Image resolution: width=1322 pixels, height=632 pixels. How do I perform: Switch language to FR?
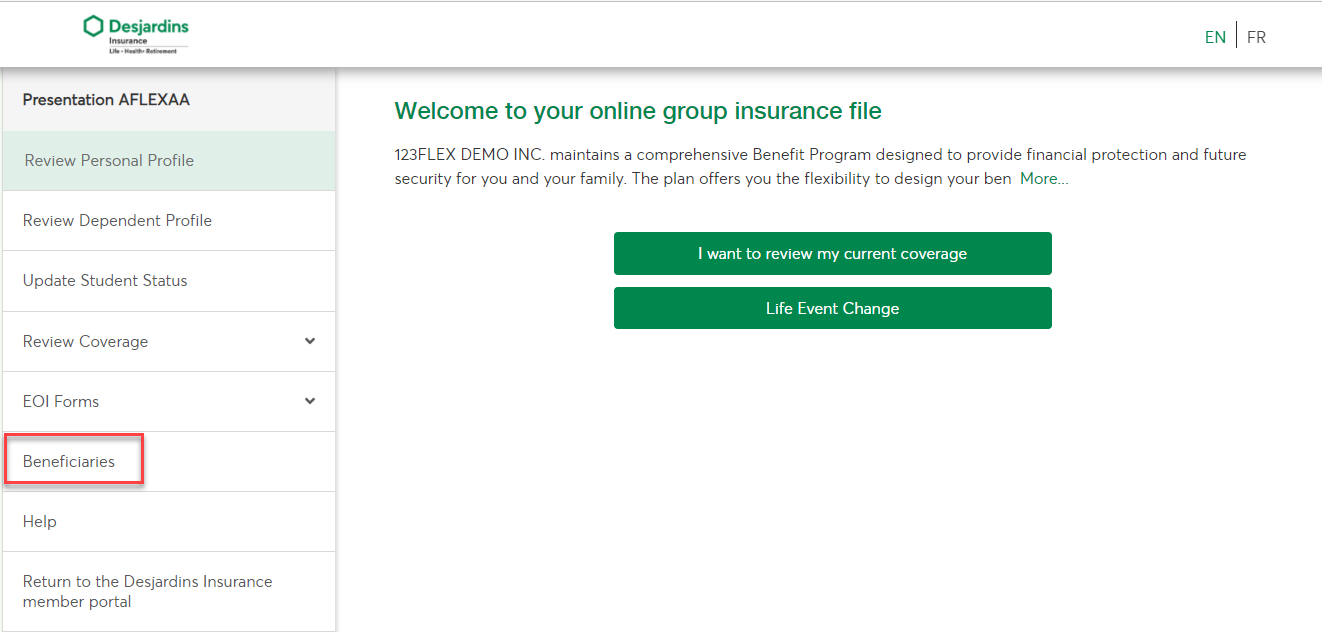1256,37
